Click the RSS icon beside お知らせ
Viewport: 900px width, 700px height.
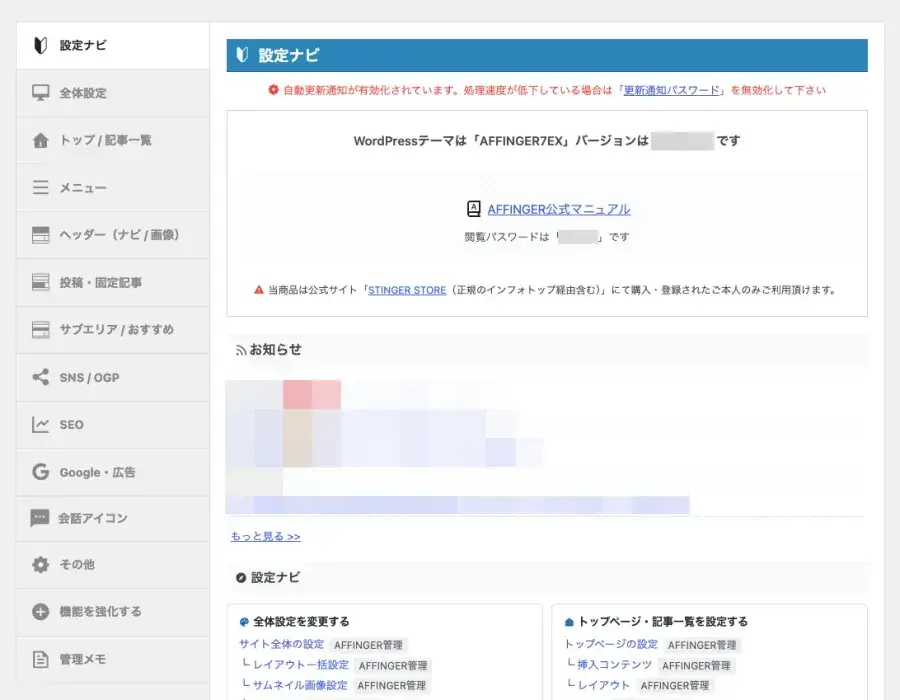click(x=241, y=350)
